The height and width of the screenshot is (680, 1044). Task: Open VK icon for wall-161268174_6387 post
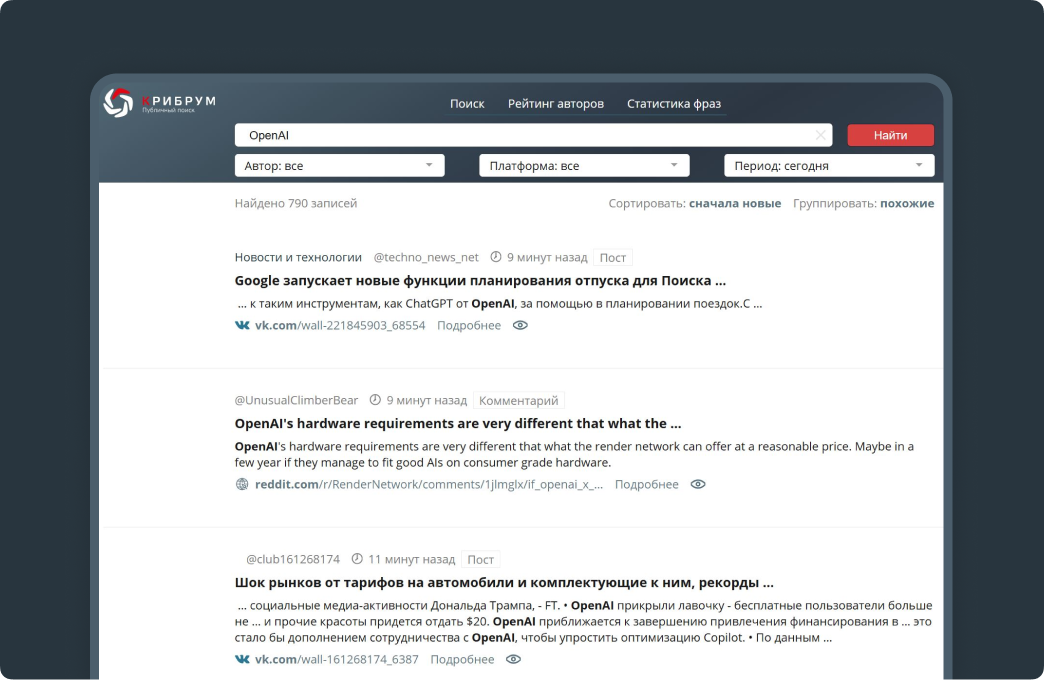242,659
